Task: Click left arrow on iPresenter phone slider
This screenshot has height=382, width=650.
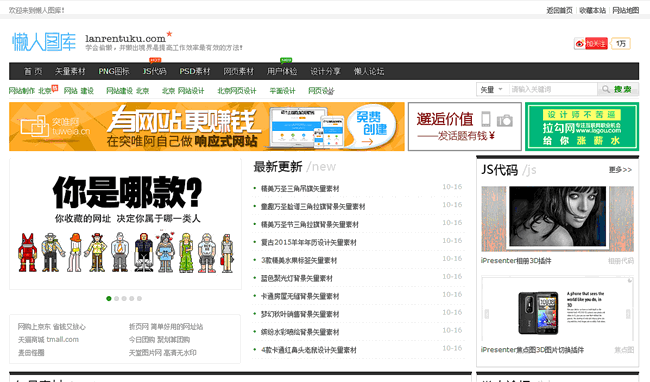Action: tap(487, 314)
